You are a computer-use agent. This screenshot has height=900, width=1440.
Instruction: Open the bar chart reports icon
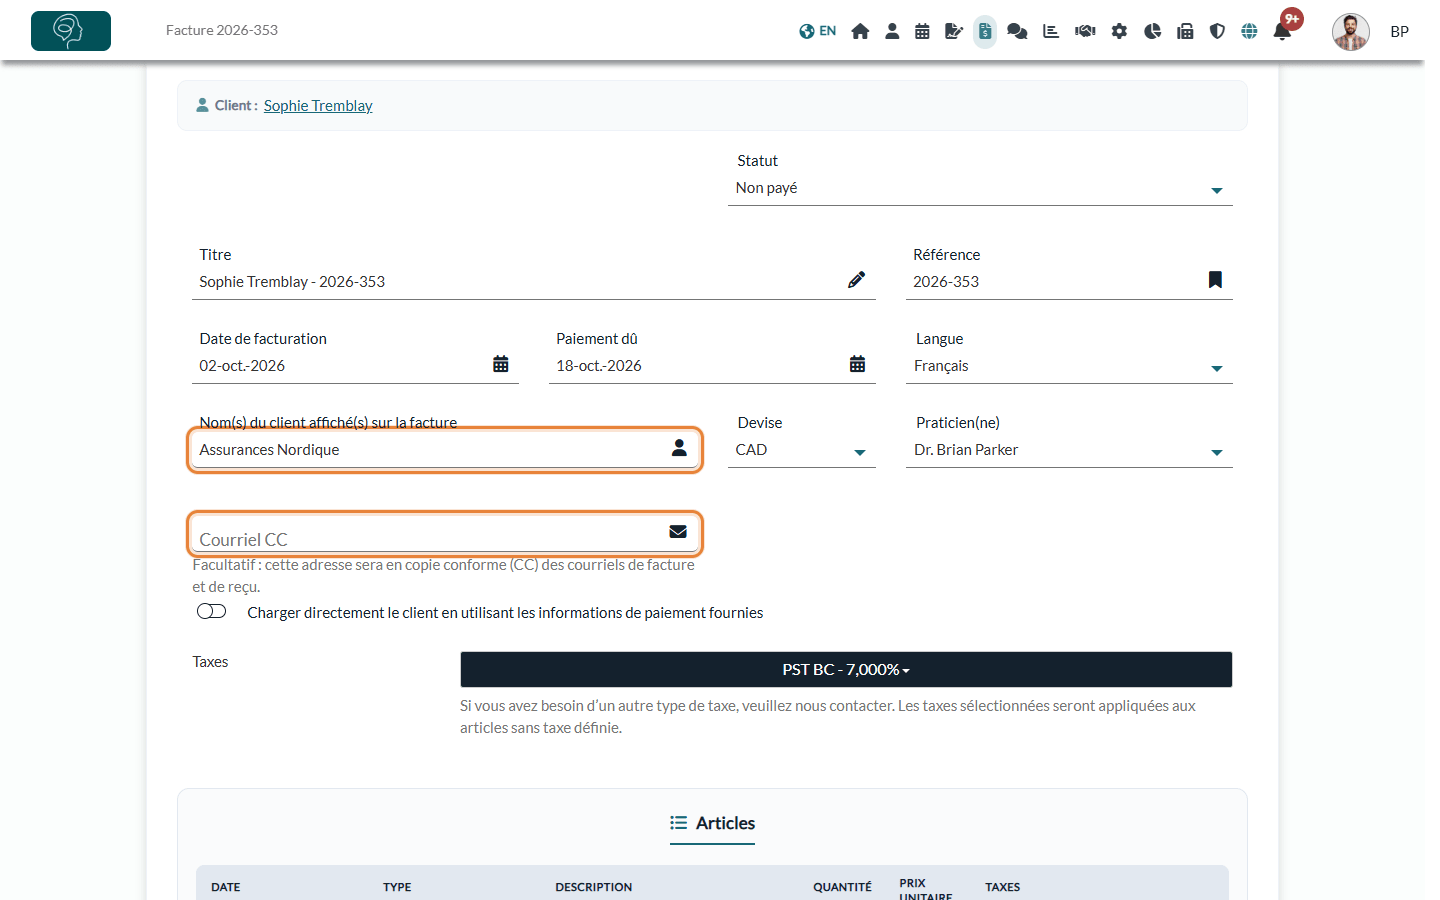[x=1051, y=31]
